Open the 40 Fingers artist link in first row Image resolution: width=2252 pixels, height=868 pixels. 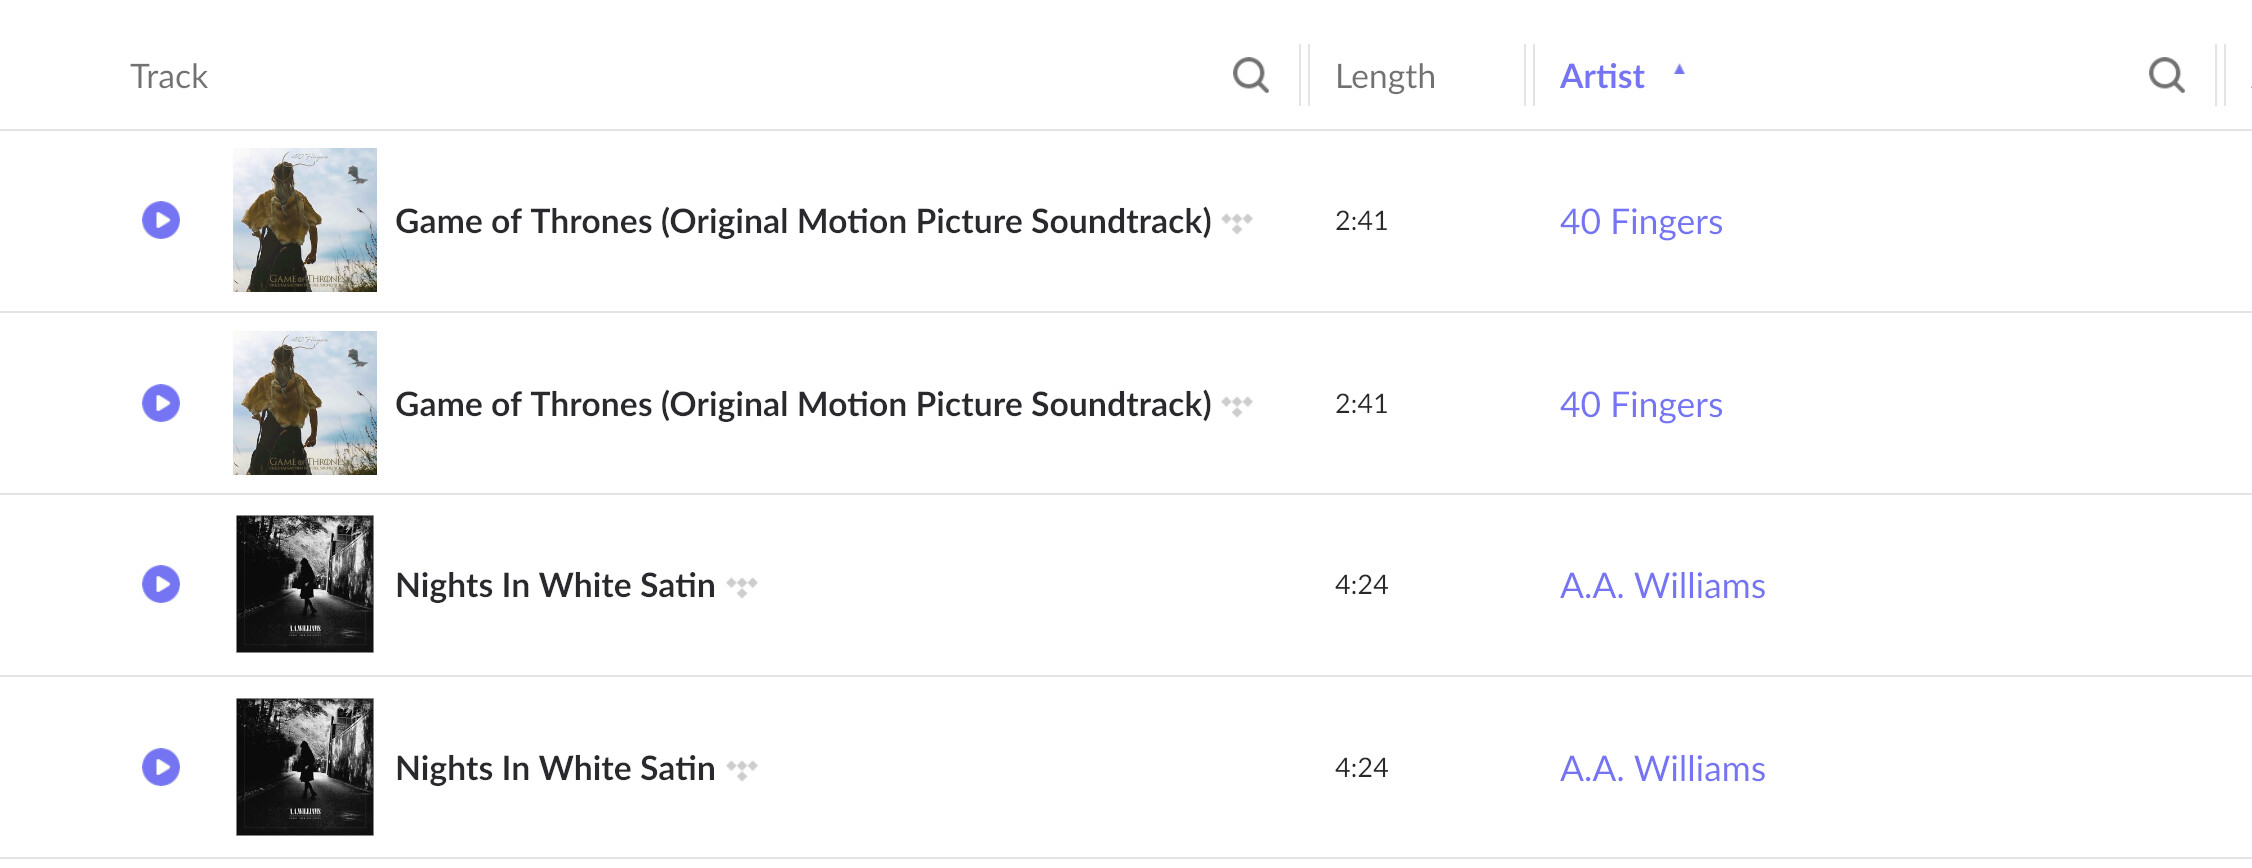(x=1641, y=222)
